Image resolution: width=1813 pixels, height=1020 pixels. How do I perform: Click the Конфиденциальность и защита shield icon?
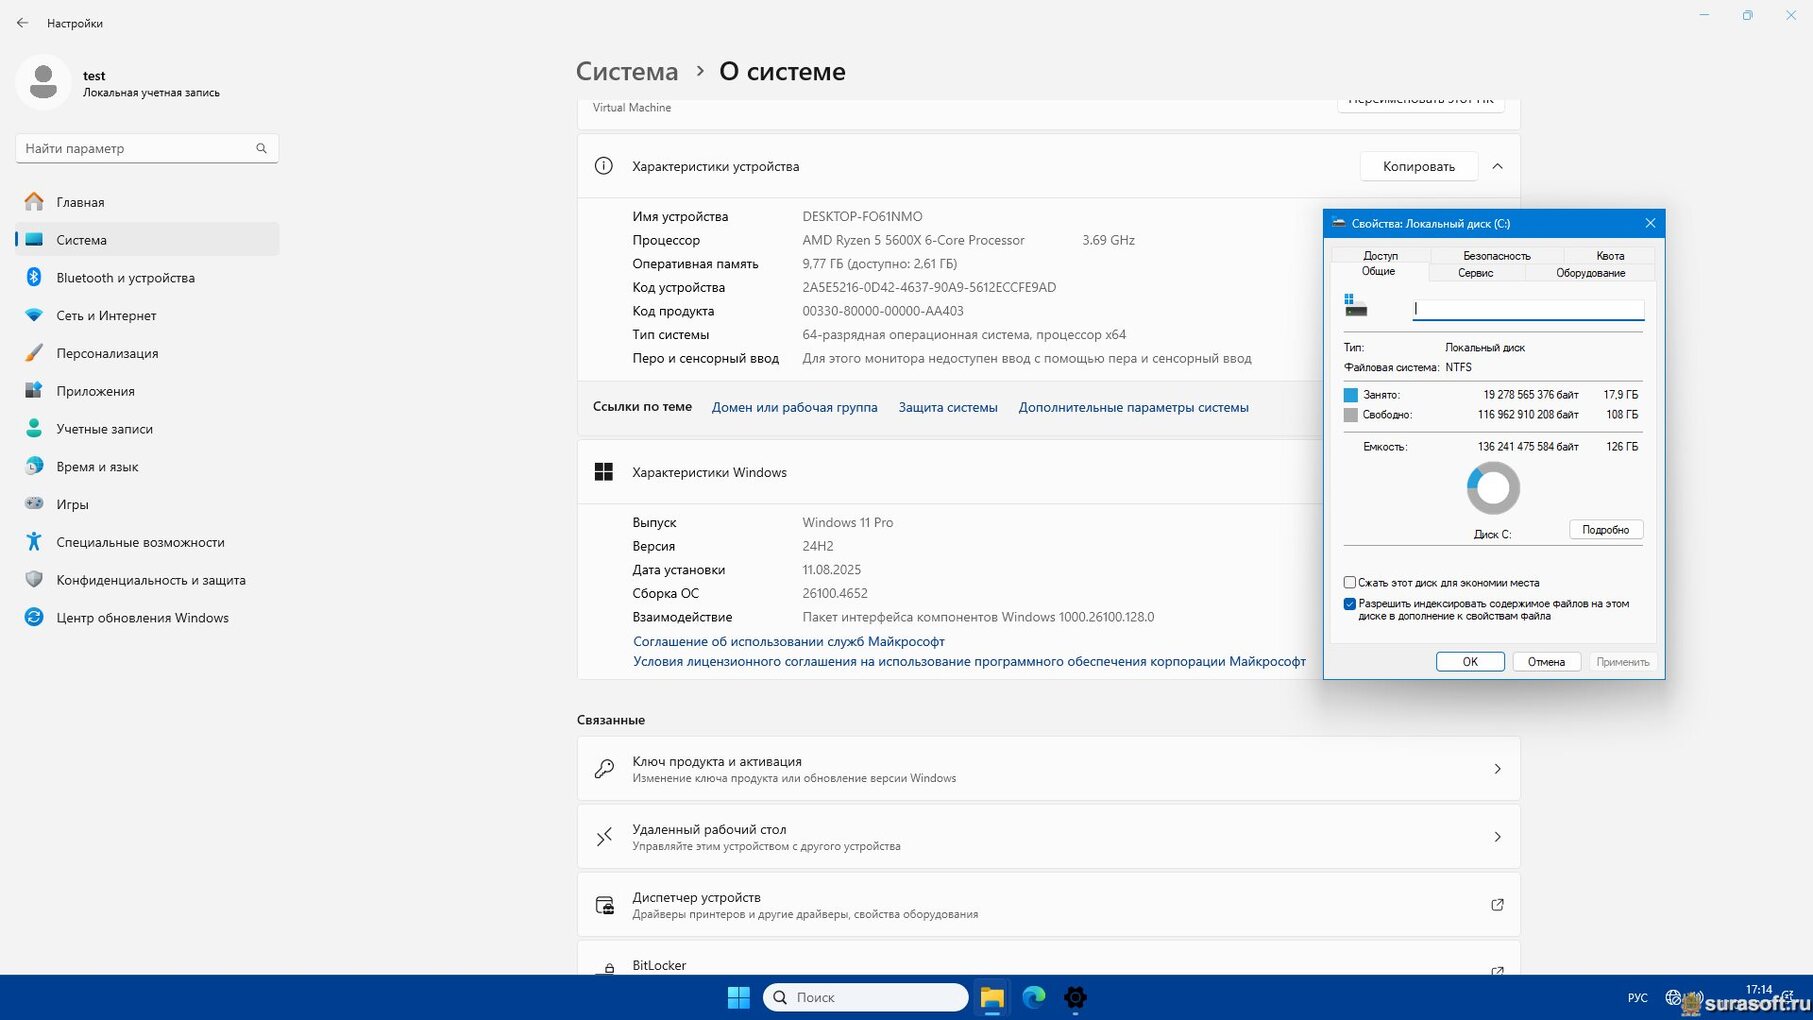(34, 580)
